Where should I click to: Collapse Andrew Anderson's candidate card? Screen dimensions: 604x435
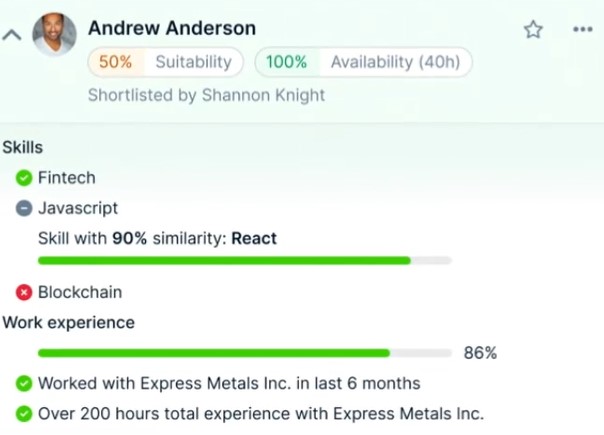point(12,36)
